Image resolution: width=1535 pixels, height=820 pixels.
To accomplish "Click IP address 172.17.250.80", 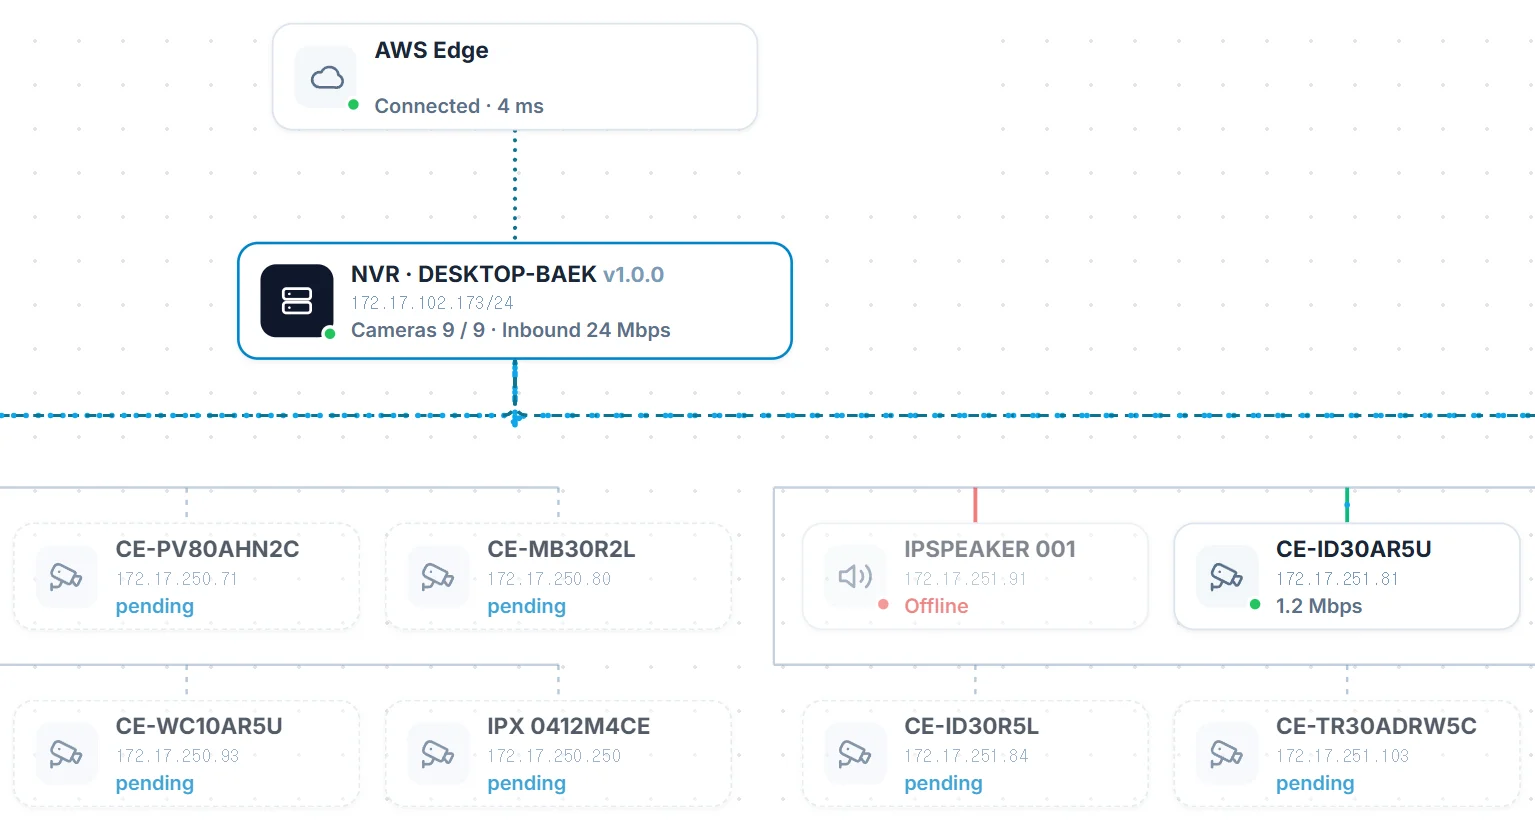I will click(549, 579).
